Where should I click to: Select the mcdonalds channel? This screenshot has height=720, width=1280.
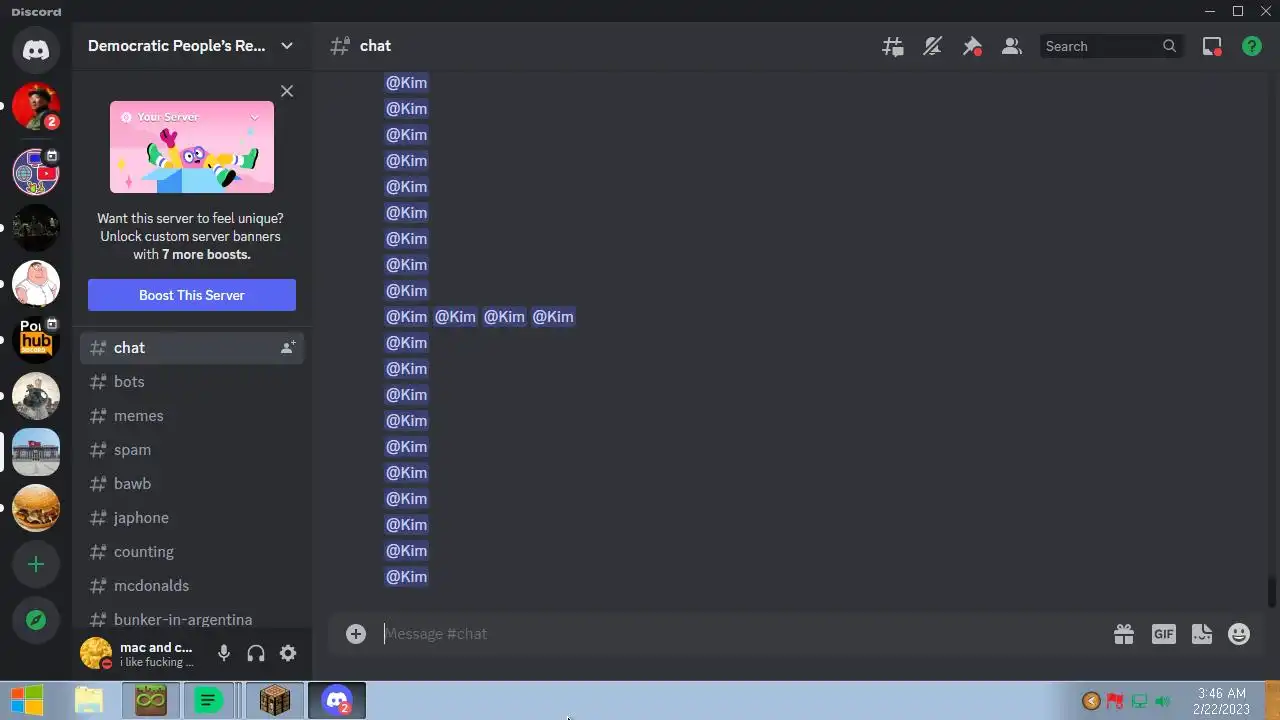pyautogui.click(x=192, y=586)
